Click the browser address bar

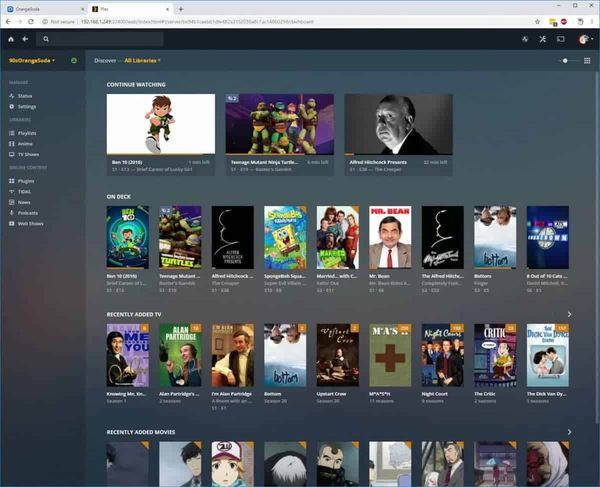[x=287, y=22]
